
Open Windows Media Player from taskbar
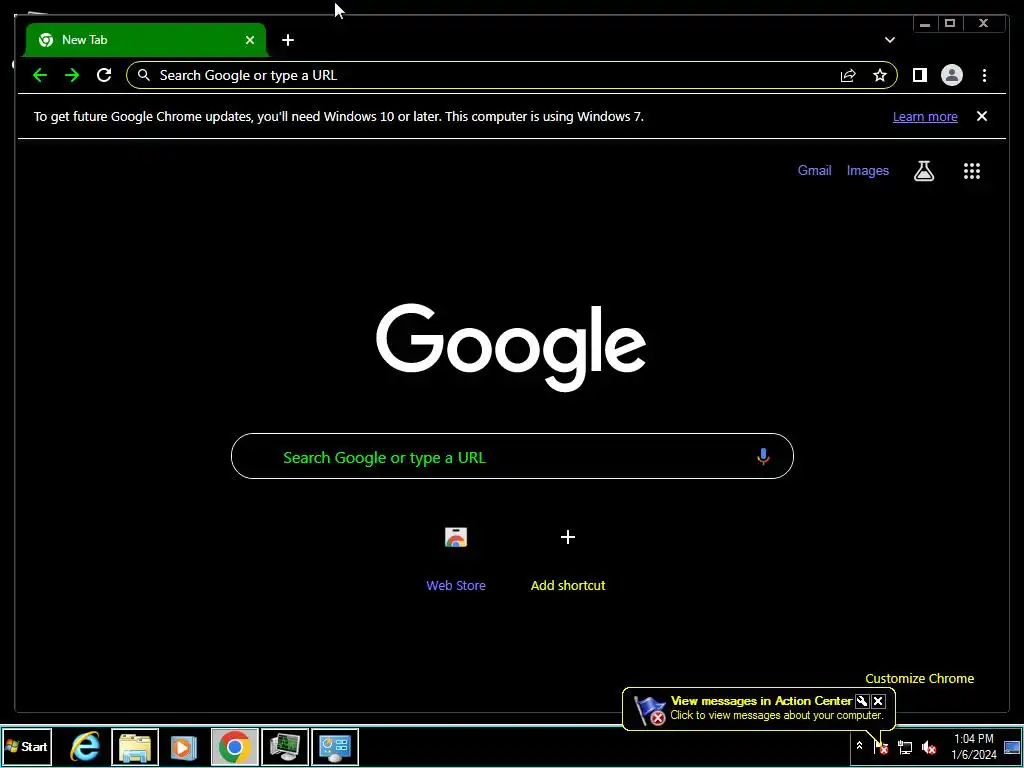[184, 746]
